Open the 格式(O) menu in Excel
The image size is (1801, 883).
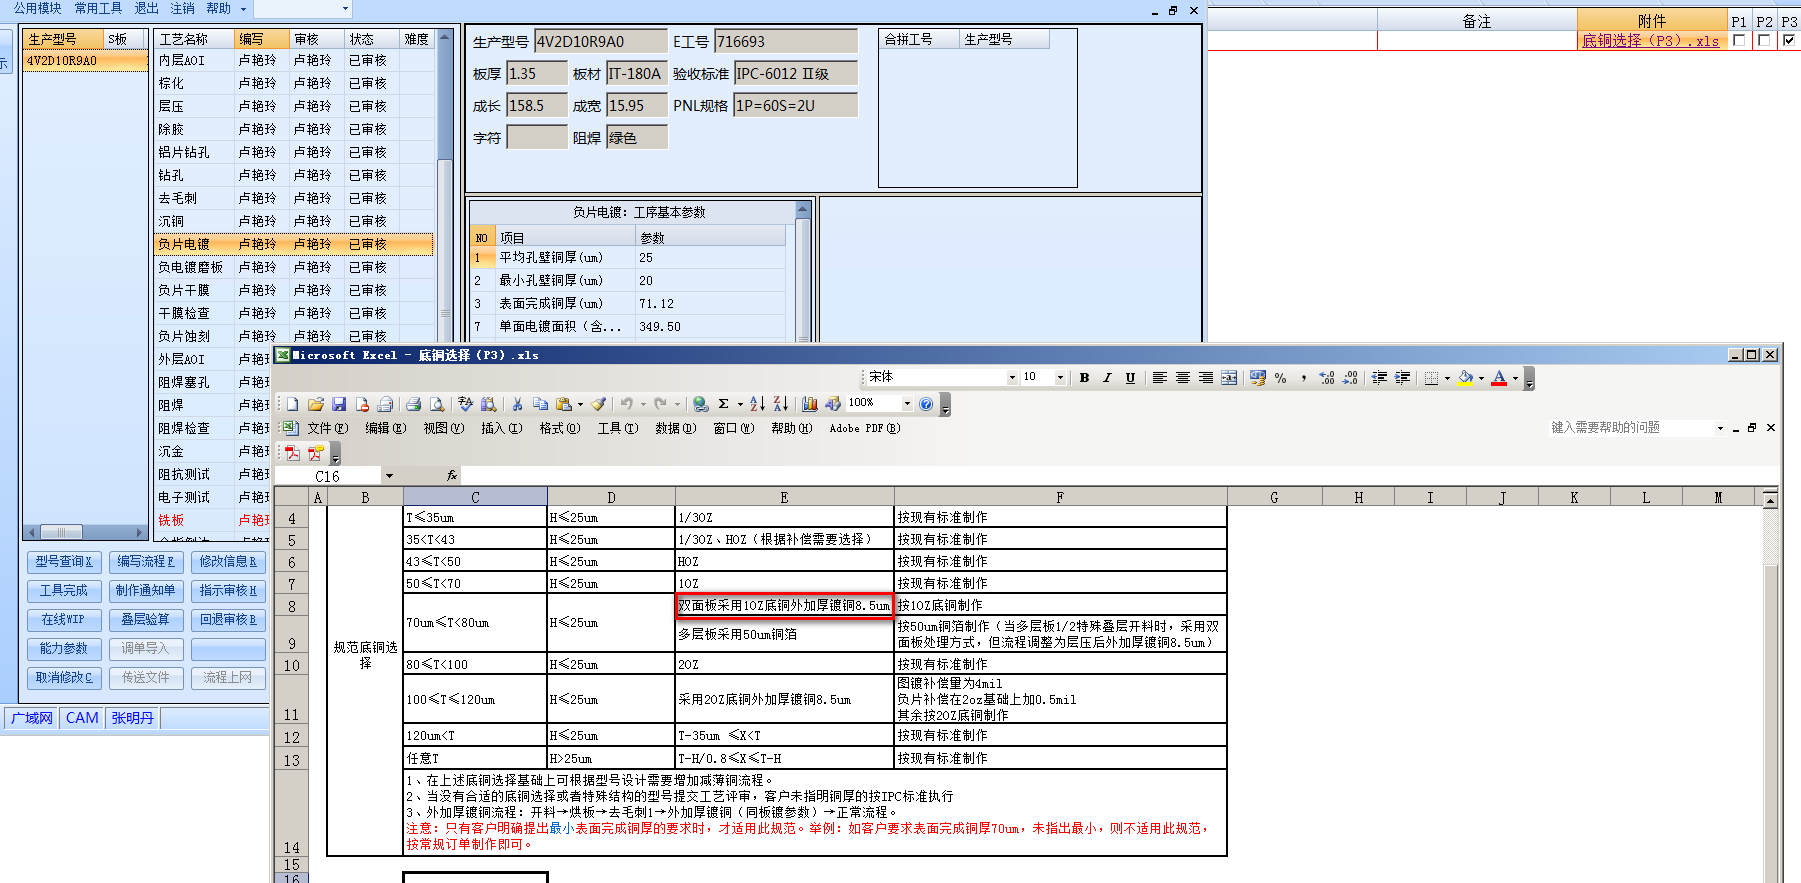tap(559, 428)
